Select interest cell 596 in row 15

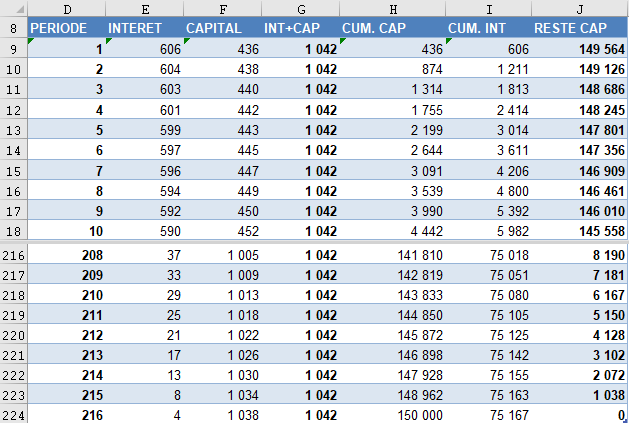pyautogui.click(x=144, y=171)
